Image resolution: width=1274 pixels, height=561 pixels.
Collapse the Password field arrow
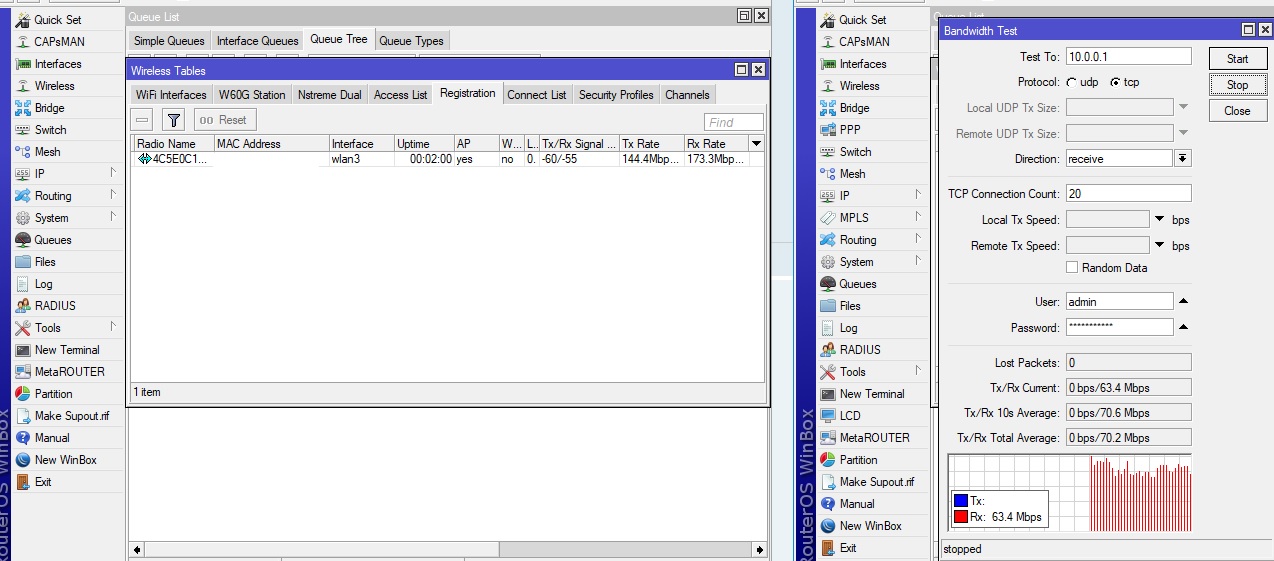click(1183, 327)
